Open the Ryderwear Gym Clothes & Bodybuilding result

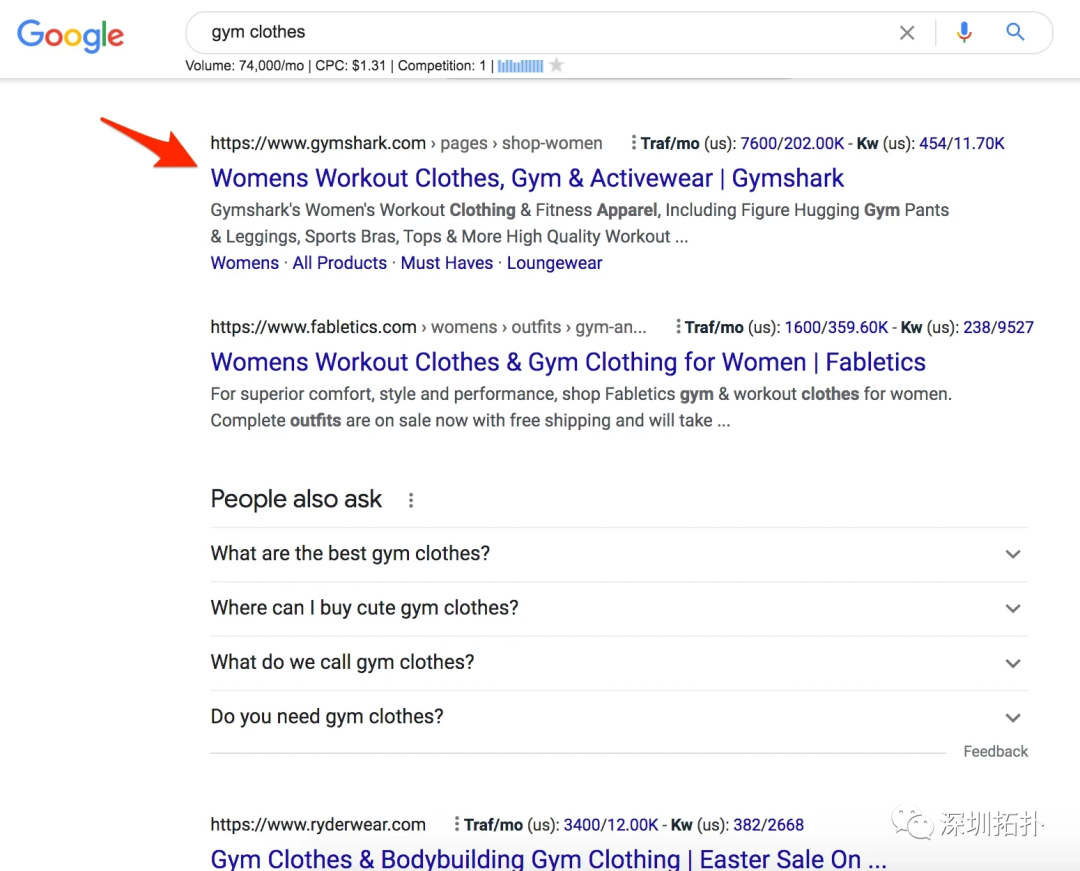pos(548,859)
